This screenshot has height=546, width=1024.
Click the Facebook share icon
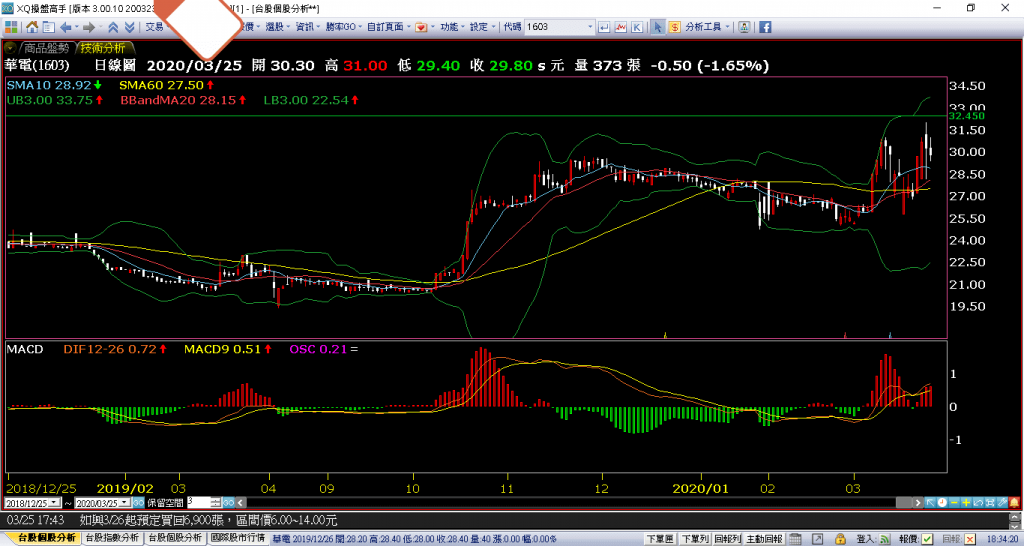(765, 27)
